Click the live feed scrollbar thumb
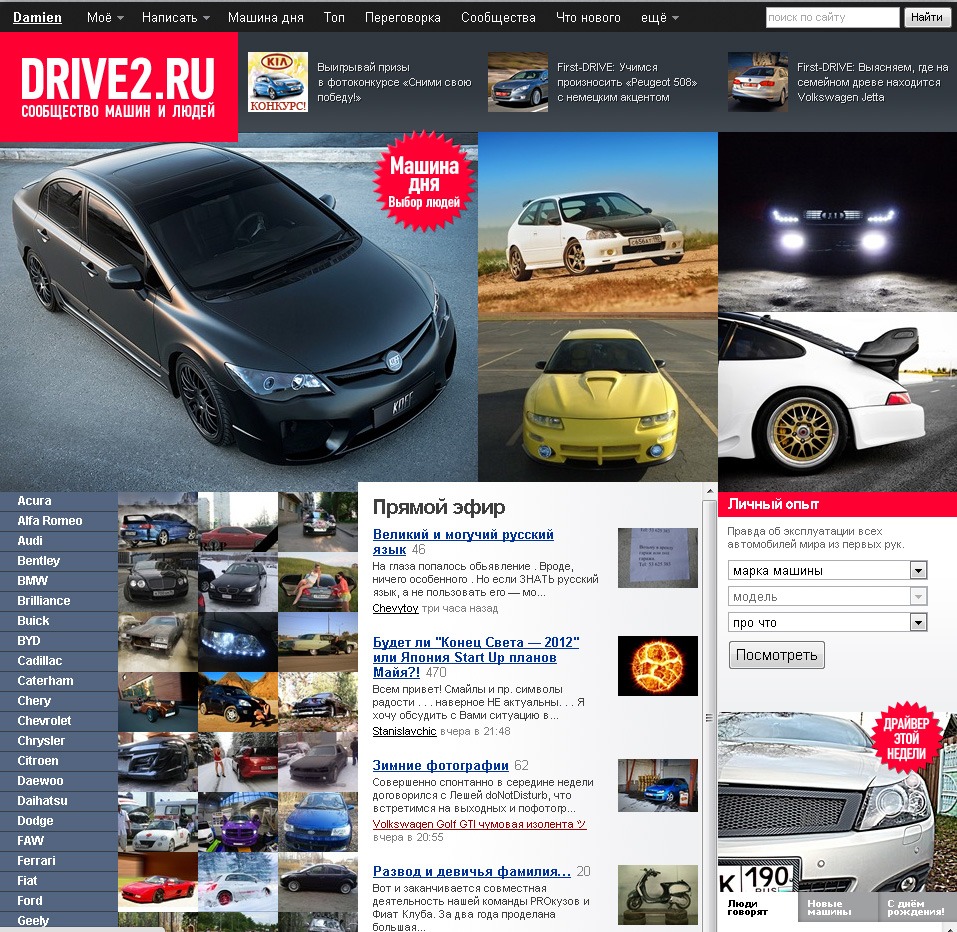 (709, 718)
